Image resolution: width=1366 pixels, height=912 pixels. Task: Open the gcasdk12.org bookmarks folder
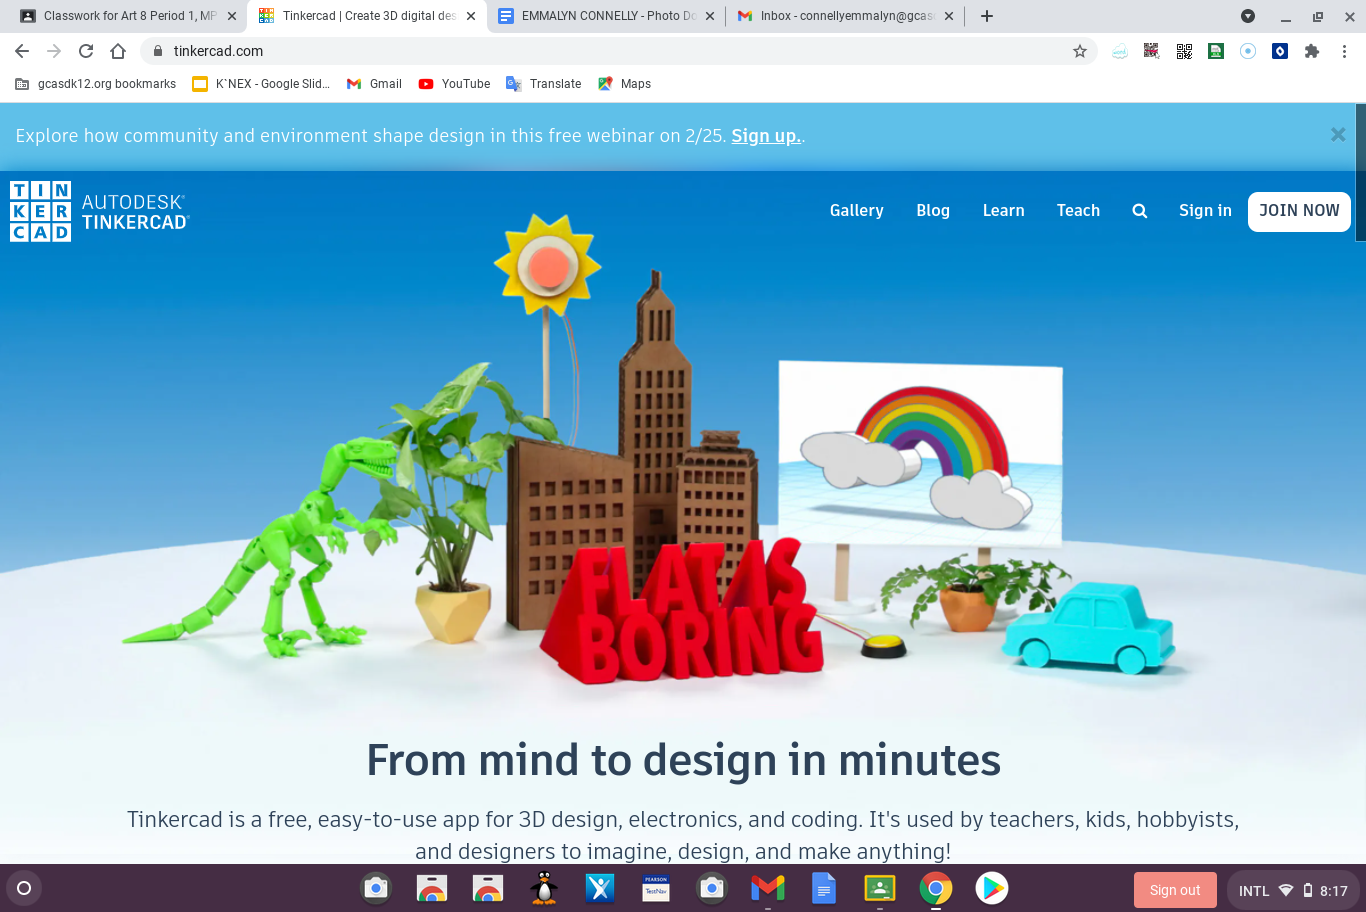94,84
